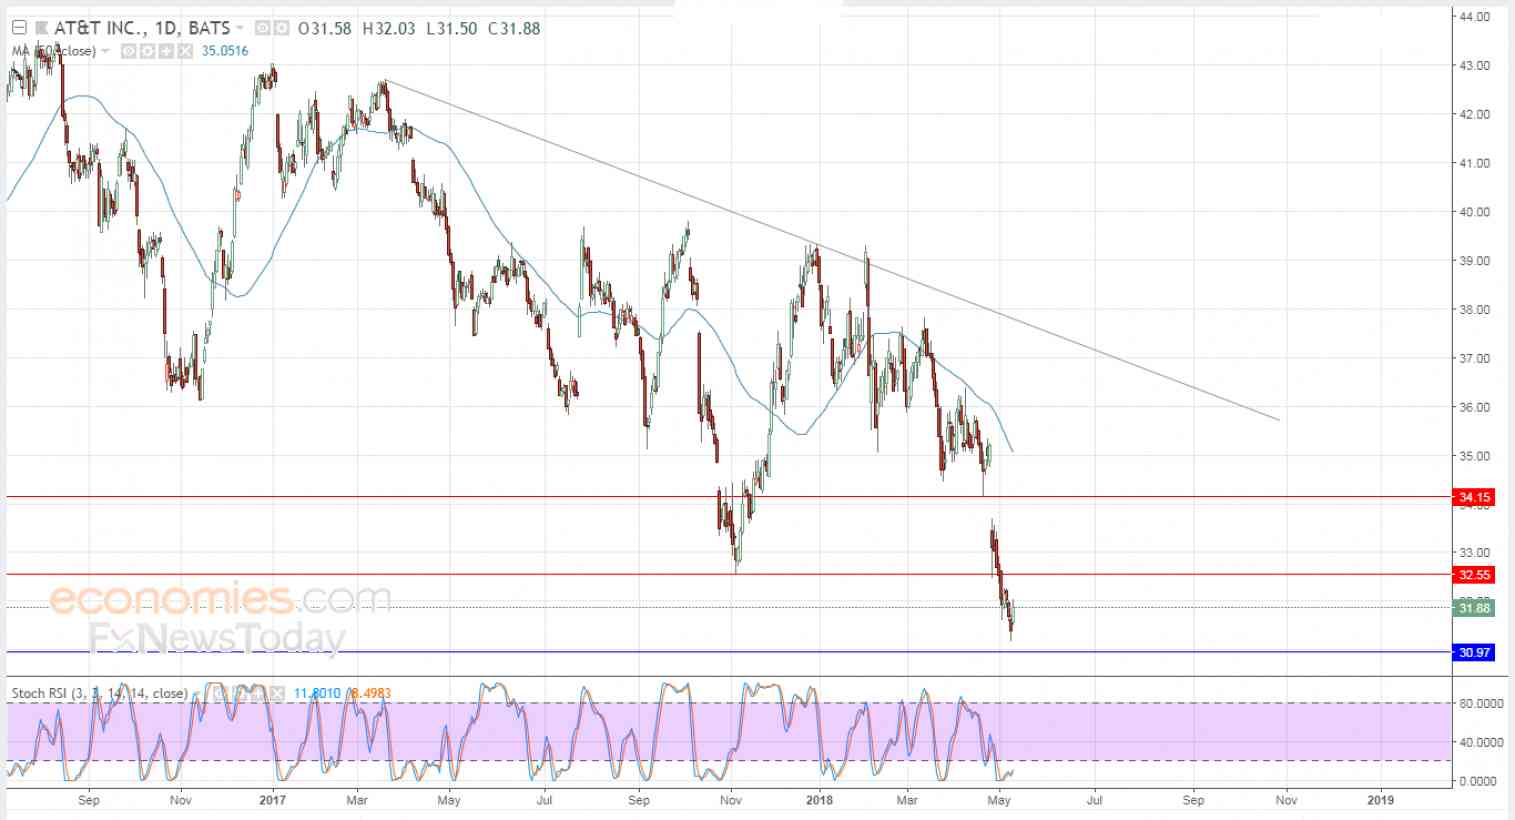Remove Stoch RSI indicator with X icon

pos(276,693)
